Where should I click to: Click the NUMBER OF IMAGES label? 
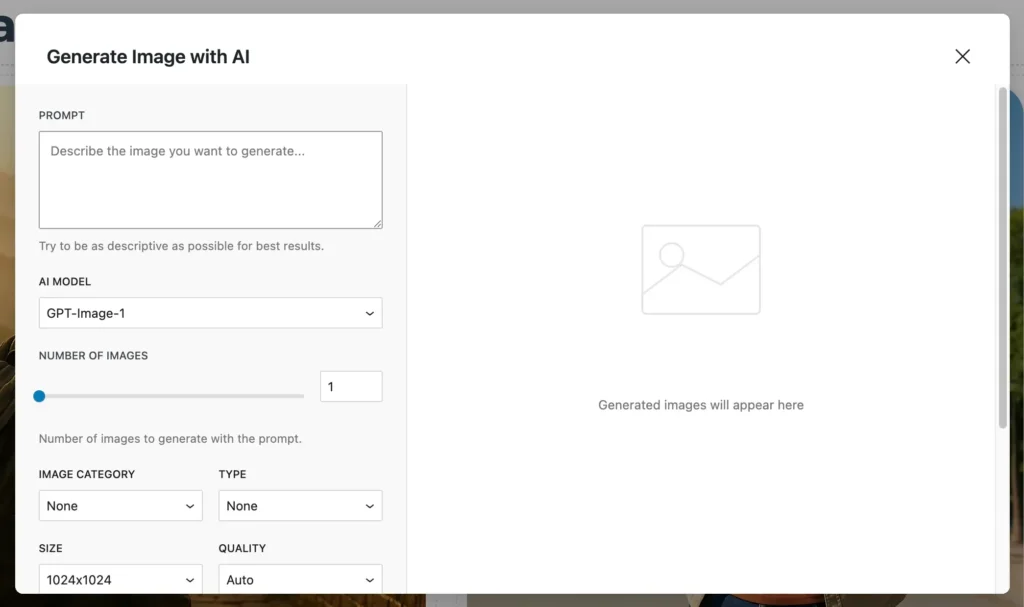coord(93,355)
